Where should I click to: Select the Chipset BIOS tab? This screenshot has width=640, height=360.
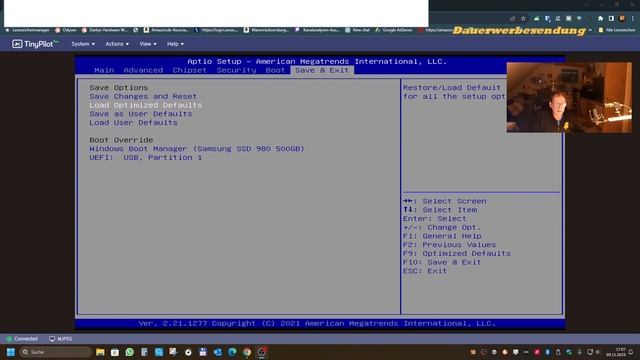click(x=189, y=70)
